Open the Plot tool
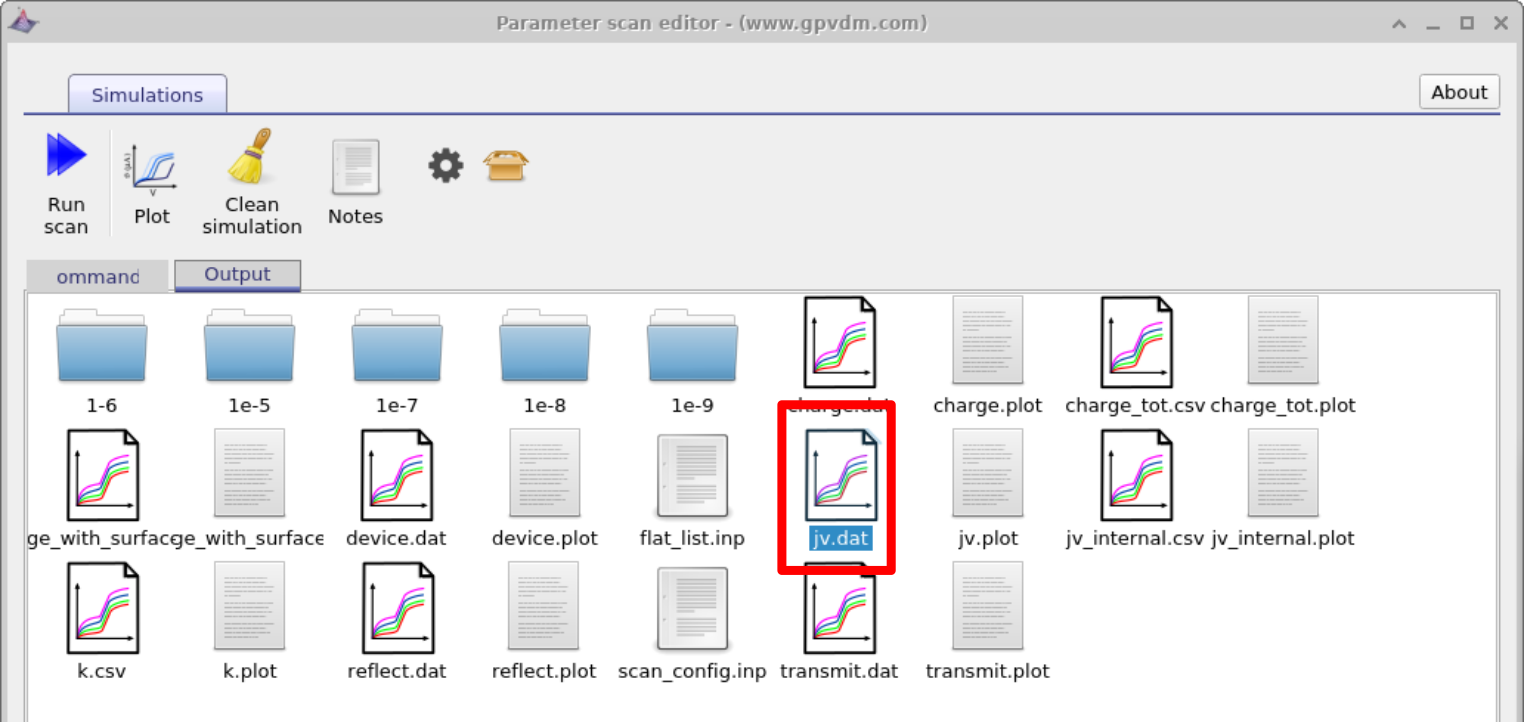 152,180
